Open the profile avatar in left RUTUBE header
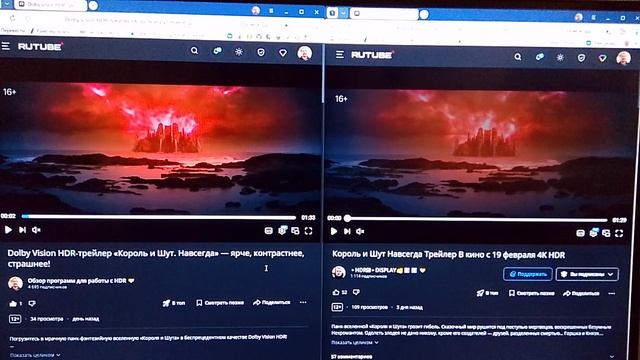Screen dimensions: 640x360 click(x=304, y=53)
